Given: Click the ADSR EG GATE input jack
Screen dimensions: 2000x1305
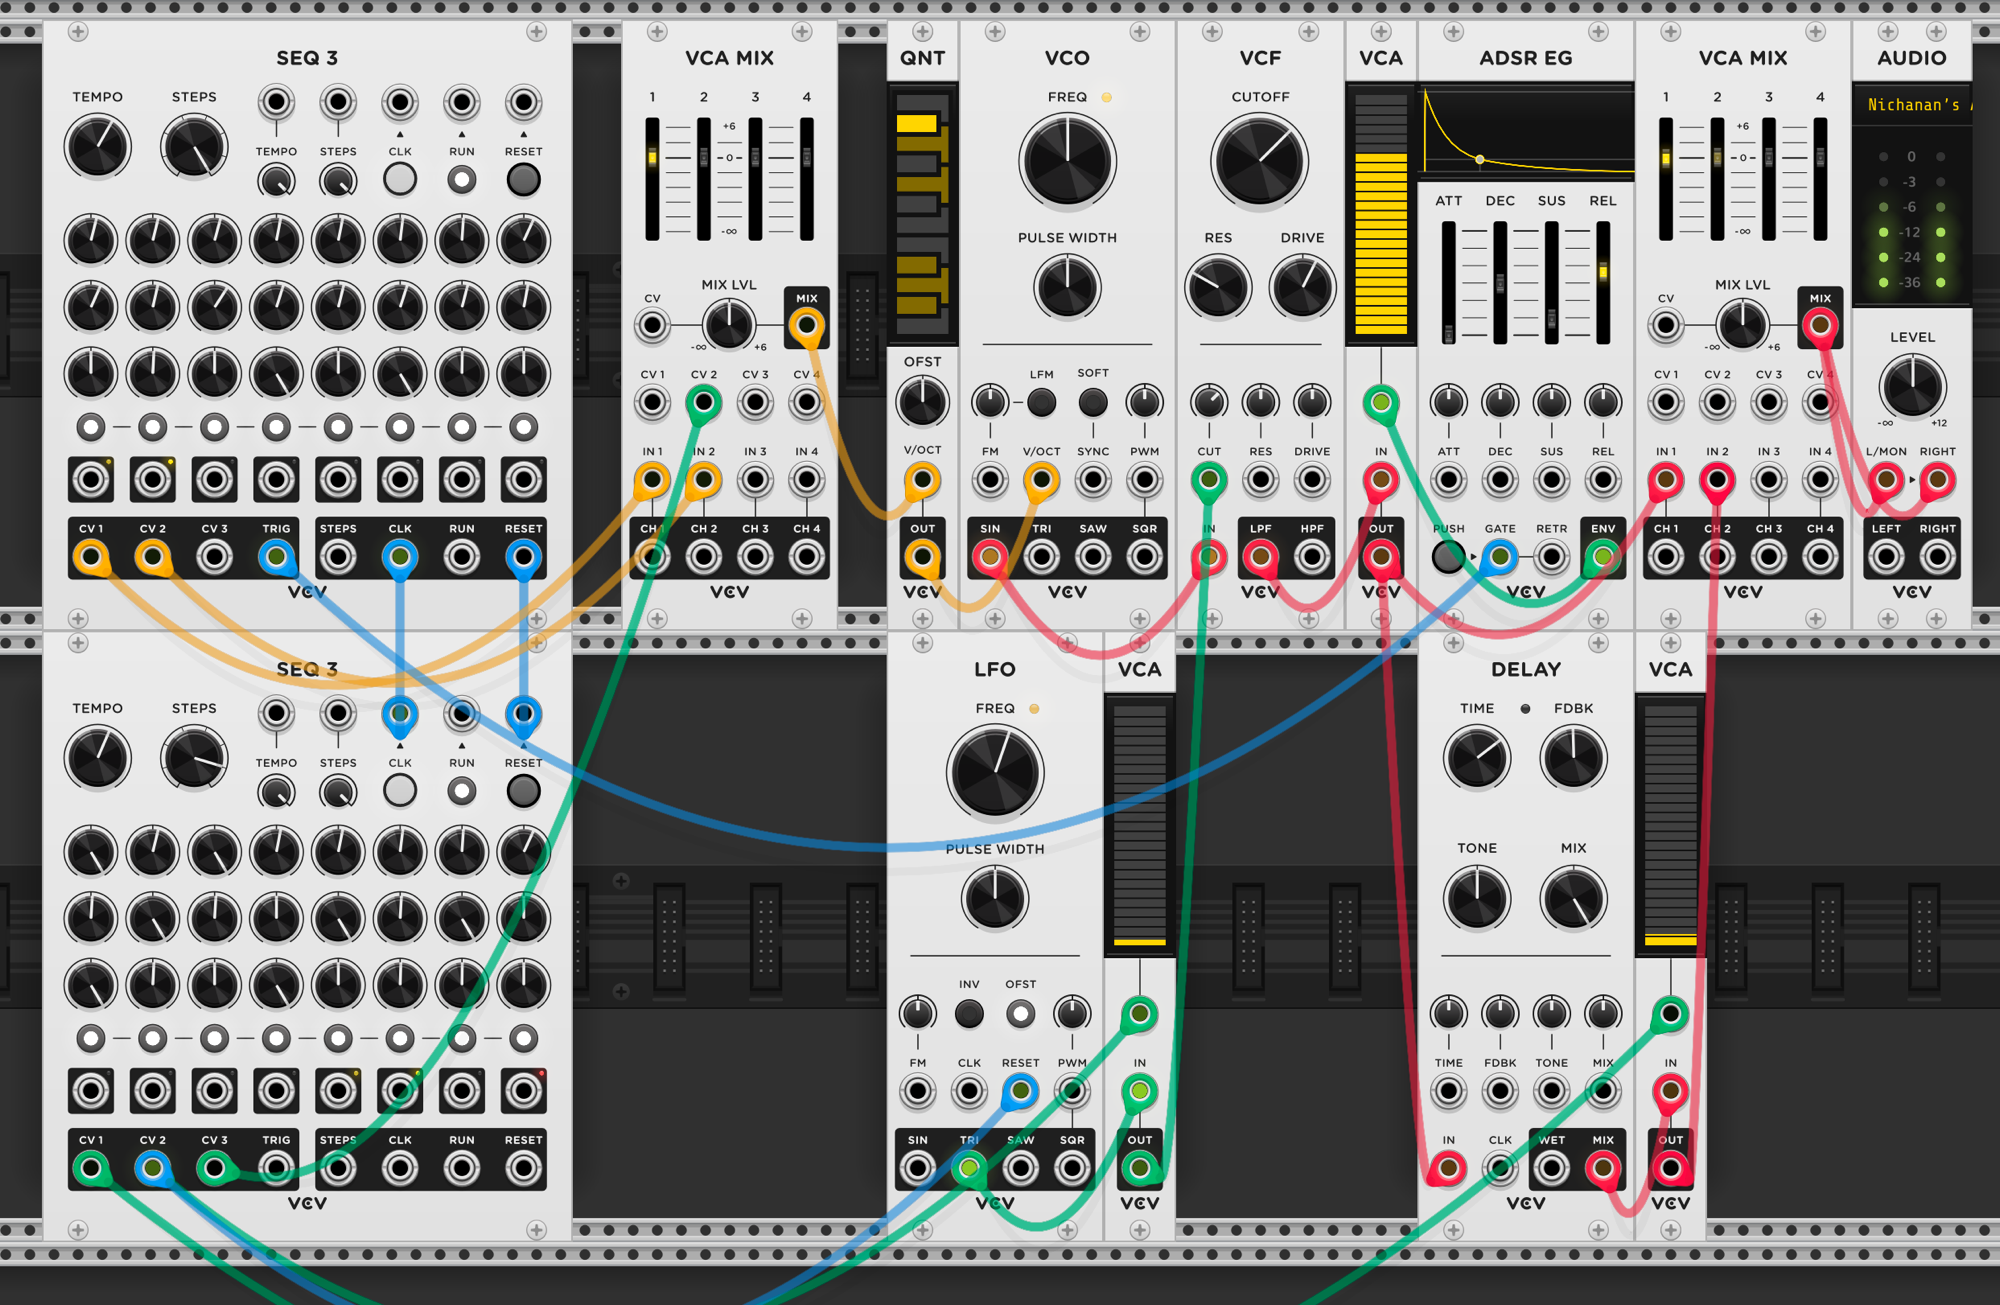Looking at the screenshot, I should click(1499, 557).
